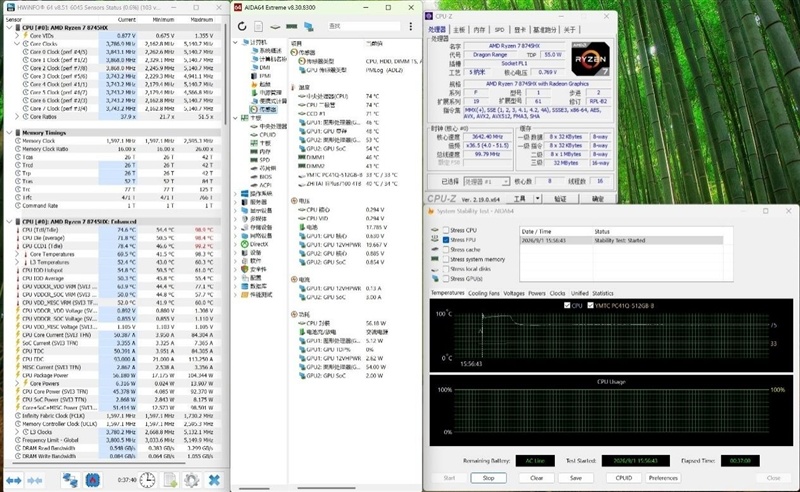Collapse Memory Timings group in HWiNFO

(9, 133)
